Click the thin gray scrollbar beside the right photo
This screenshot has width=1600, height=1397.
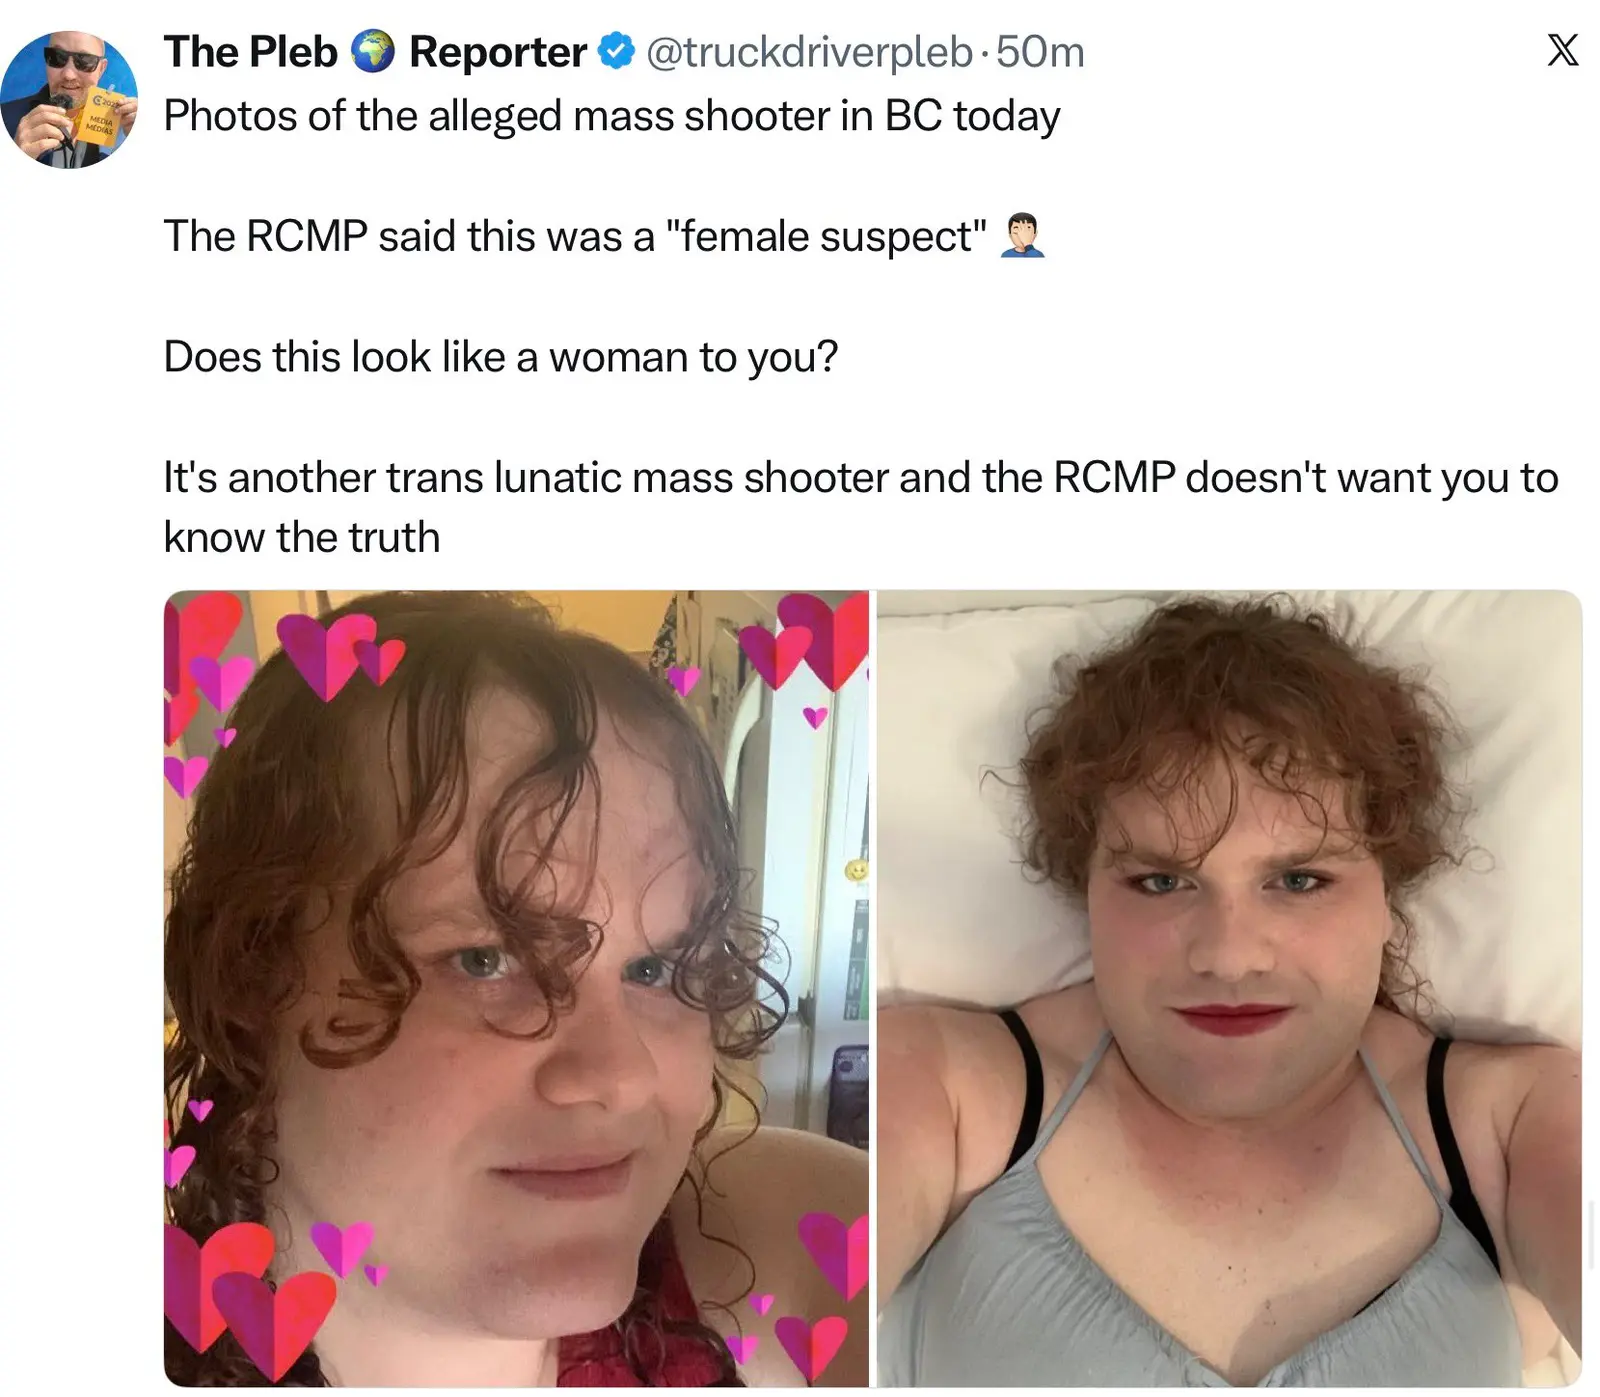point(1593,1233)
